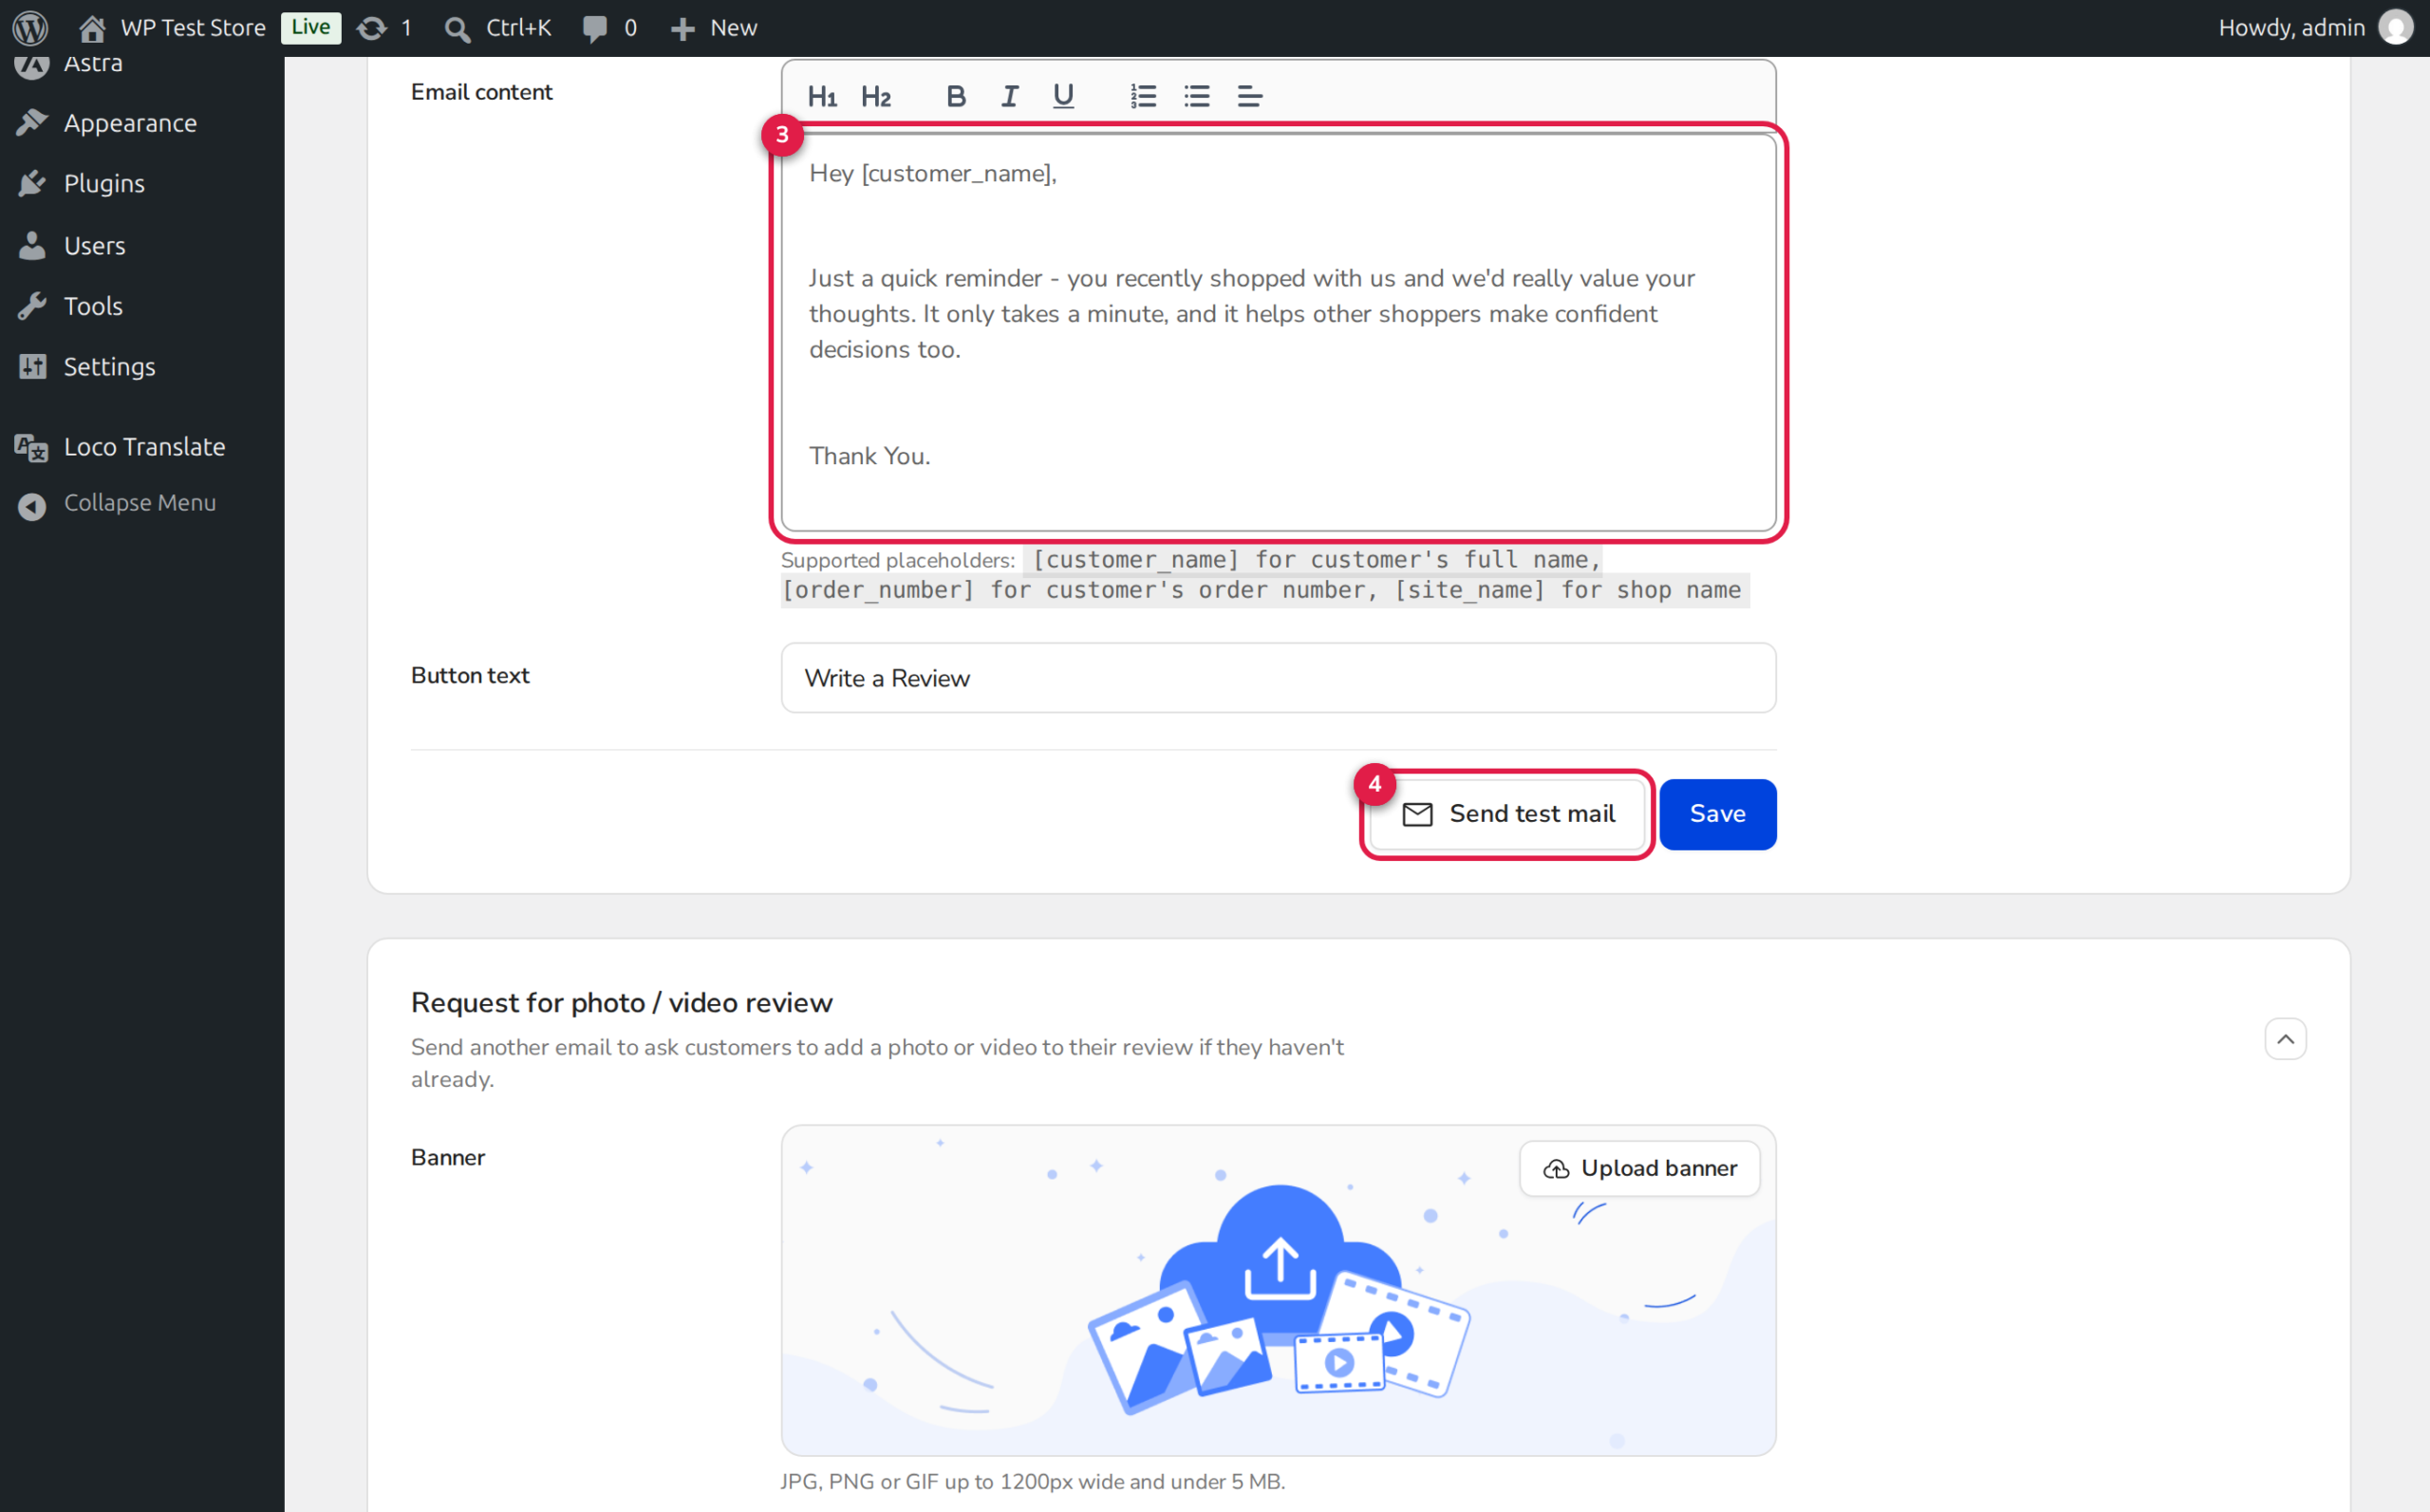Viewport: 2430px width, 1512px height.
Task: Click the WordPress logo in admin bar
Action: (x=31, y=27)
